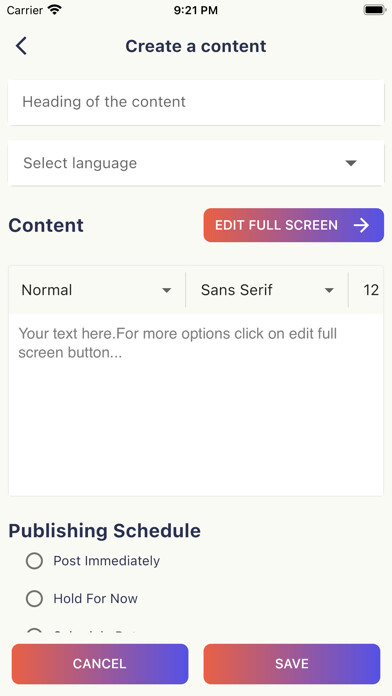Screen dimensions: 392x696
Task: Tap the back arrow icon
Action: [21, 46]
